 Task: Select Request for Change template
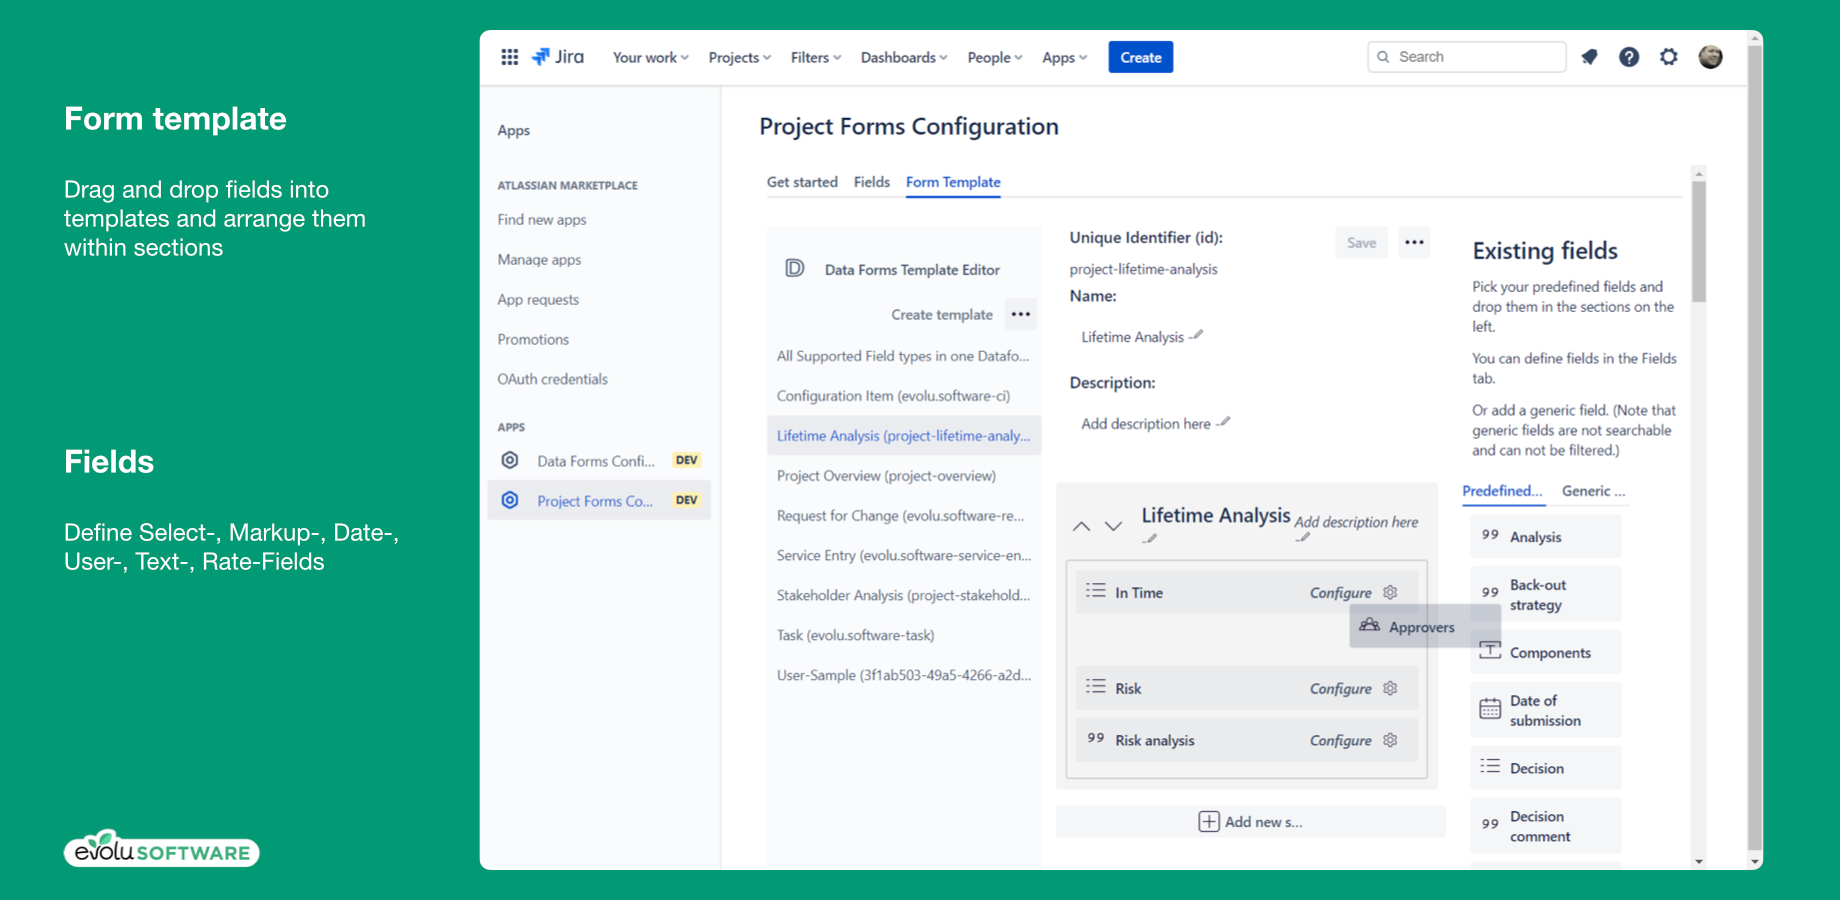pos(904,515)
